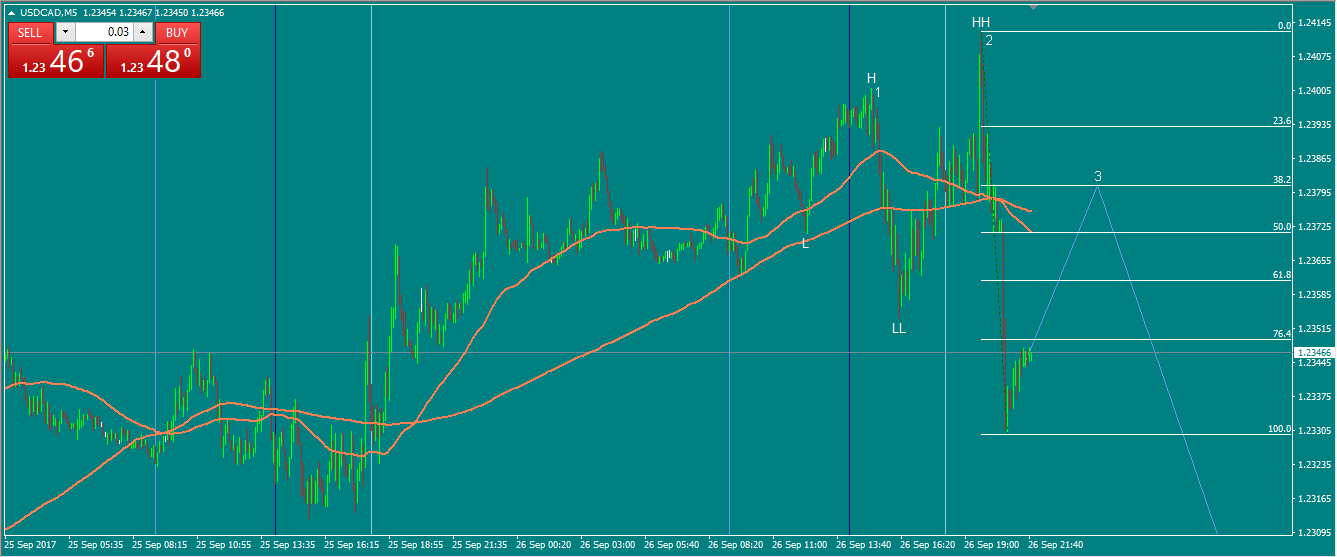Click price scale value 1.23585
The width and height of the screenshot is (1337, 557).
point(1315,295)
